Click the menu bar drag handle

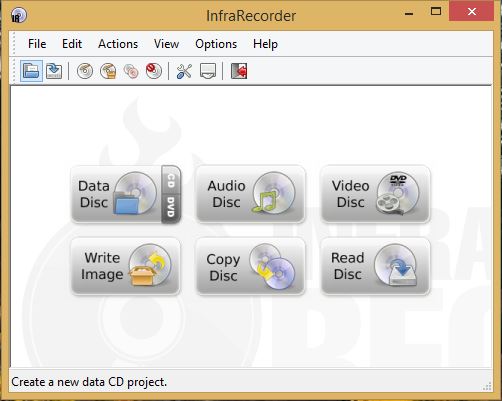(x=14, y=44)
